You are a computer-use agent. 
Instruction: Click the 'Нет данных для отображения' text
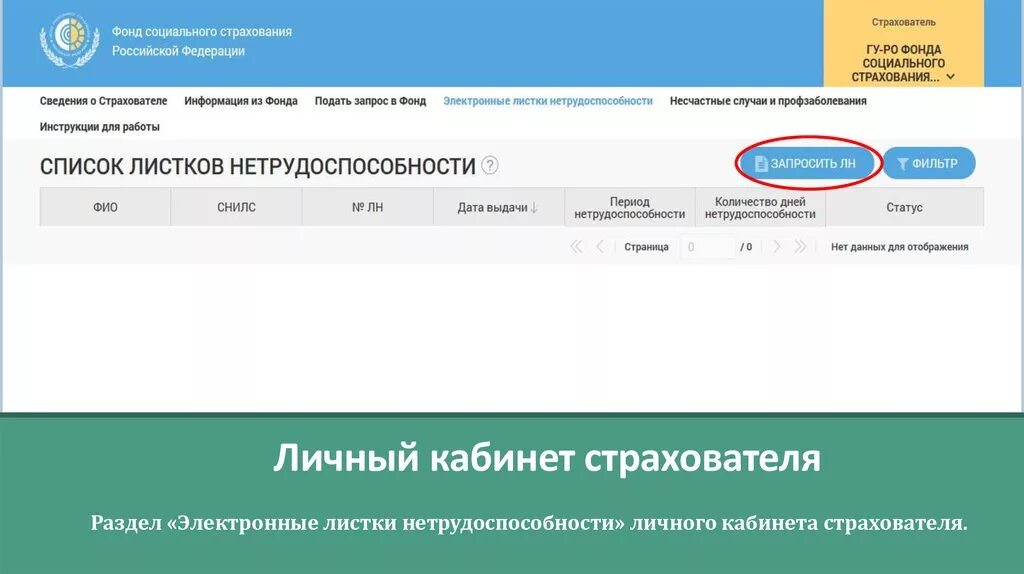click(899, 247)
